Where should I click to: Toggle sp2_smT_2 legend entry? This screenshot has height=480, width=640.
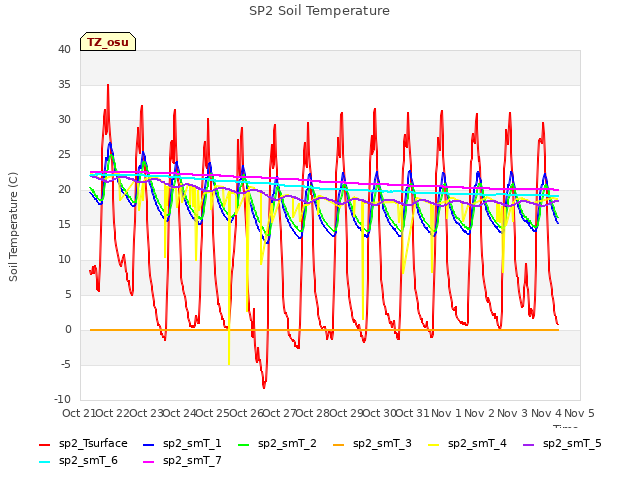click(x=277, y=444)
